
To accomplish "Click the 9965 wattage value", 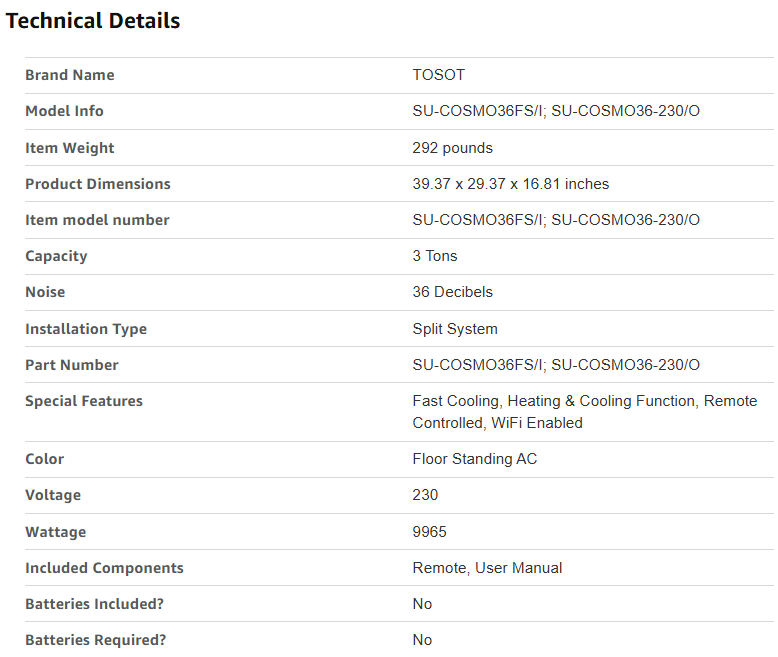I will tap(430, 532).
